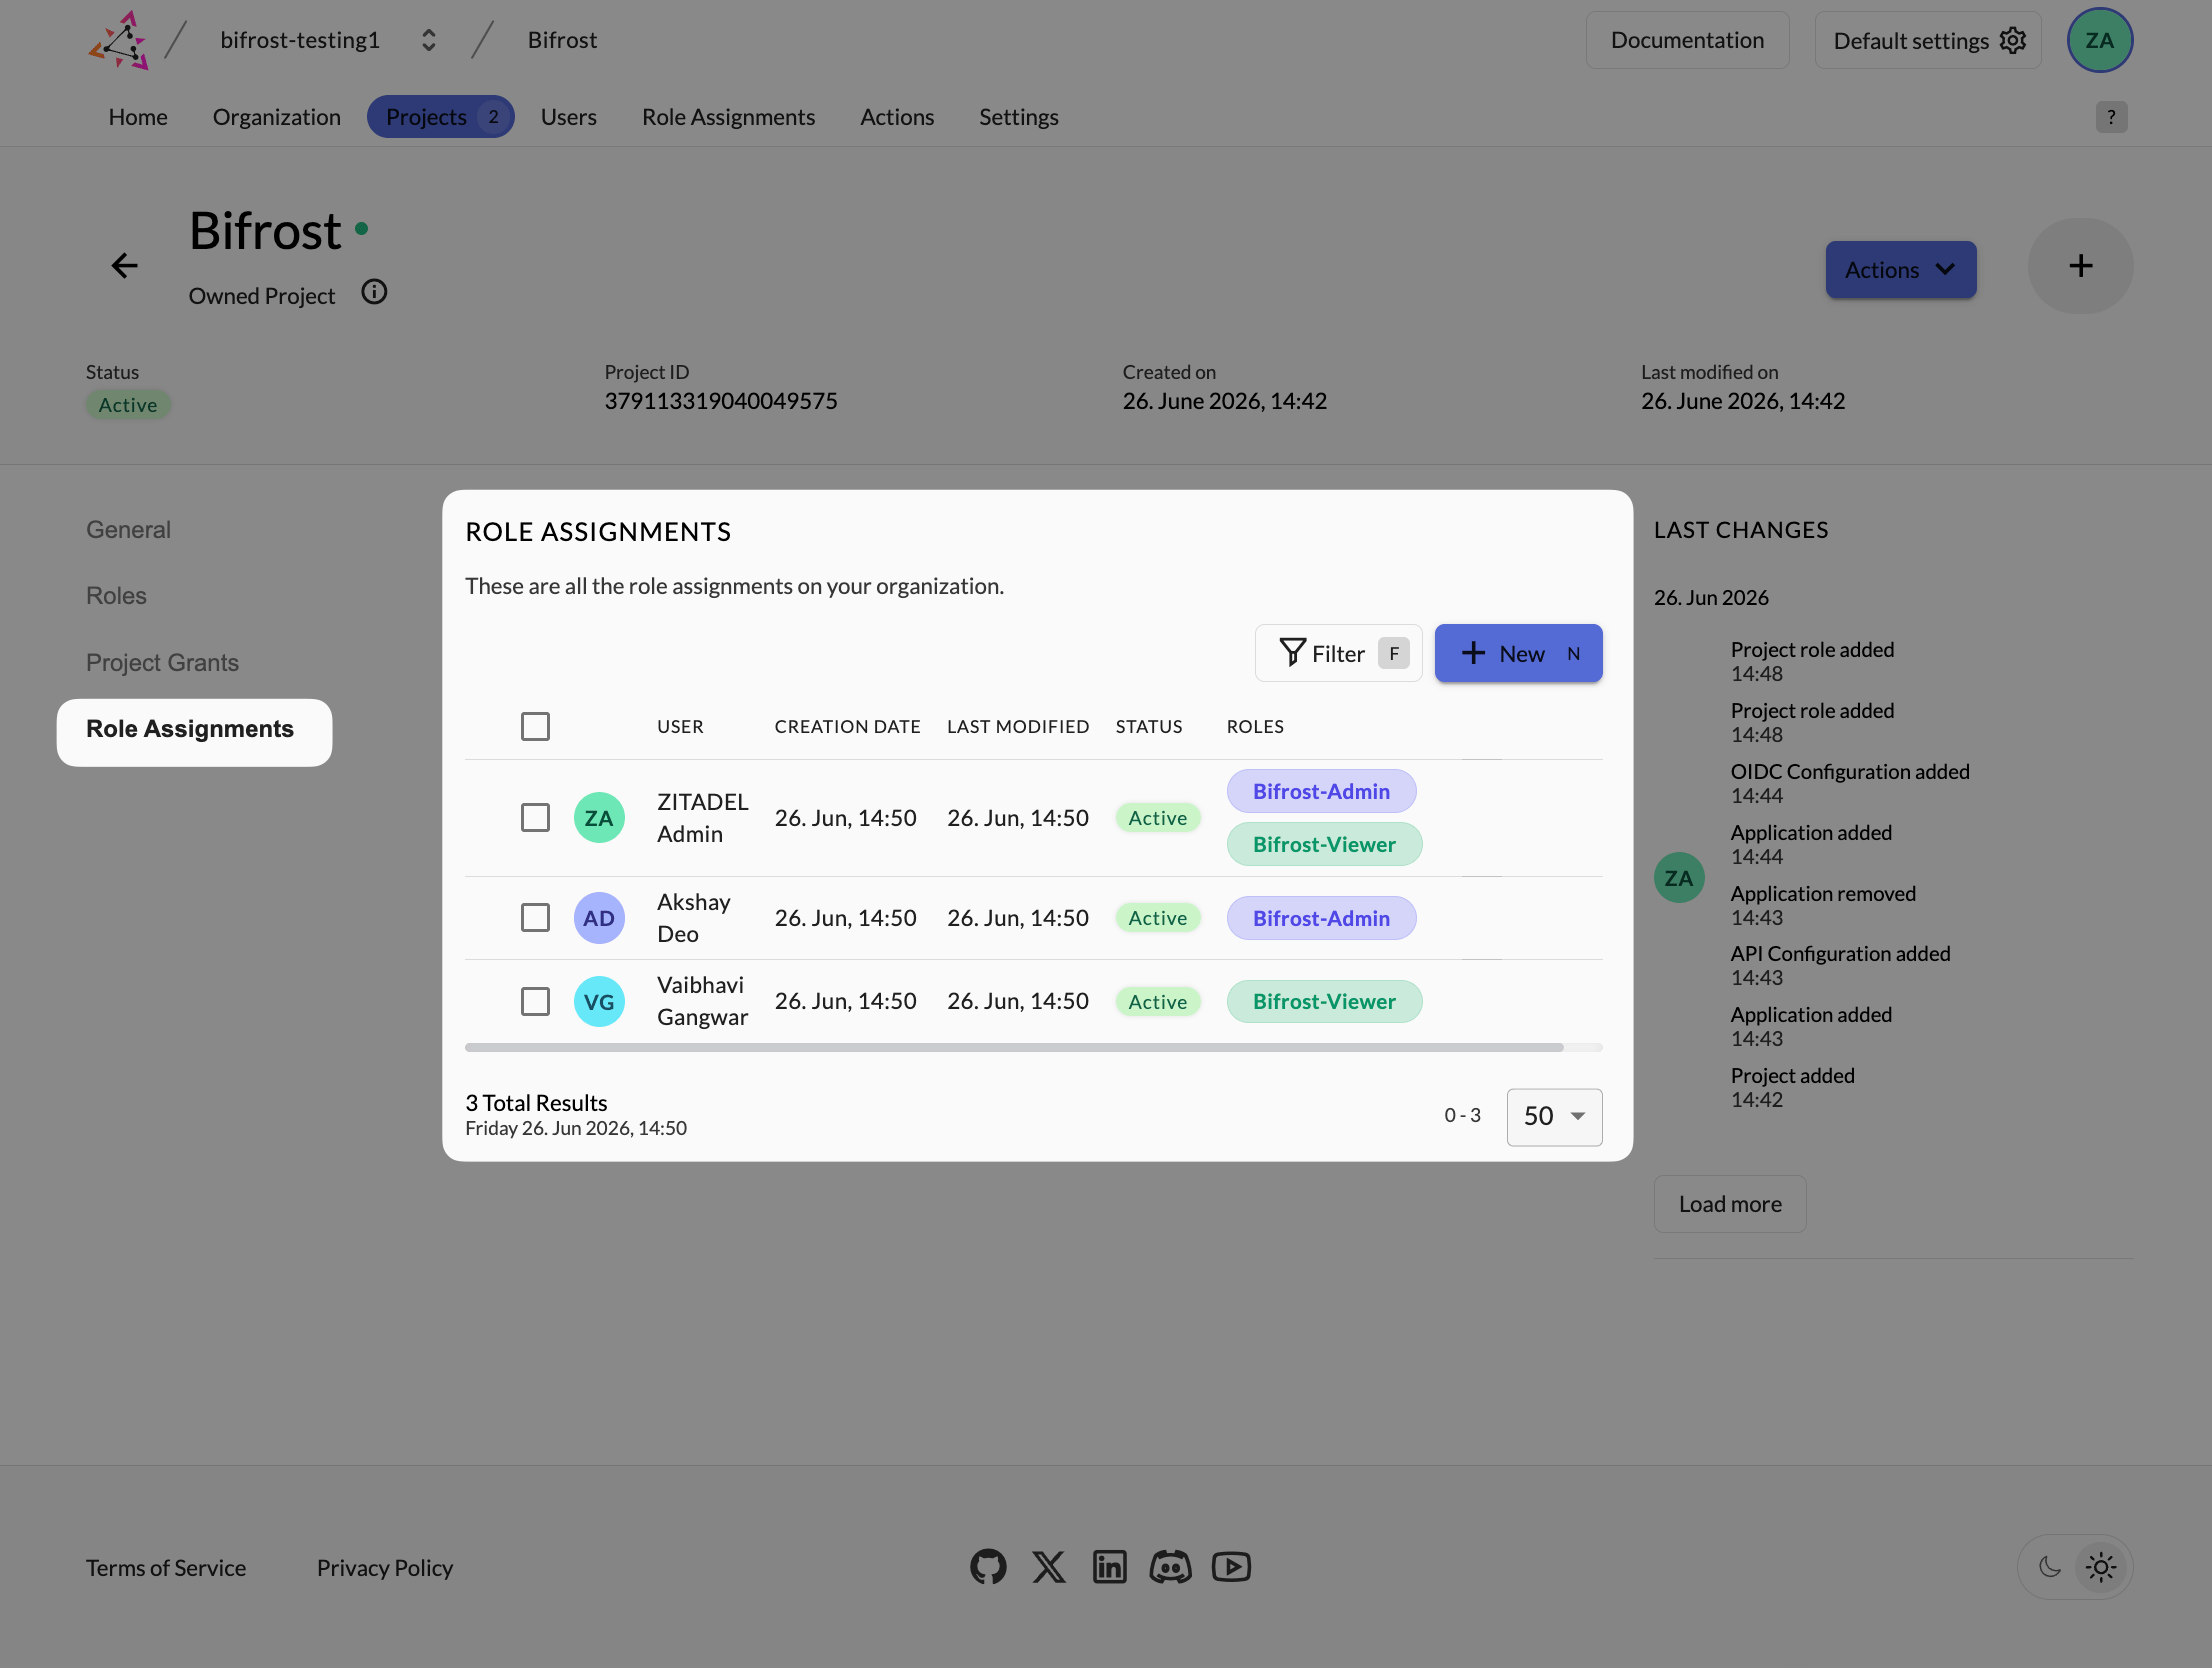The image size is (2212, 1668).
Task: Click the CREATION DATE column header
Action: coord(847,727)
